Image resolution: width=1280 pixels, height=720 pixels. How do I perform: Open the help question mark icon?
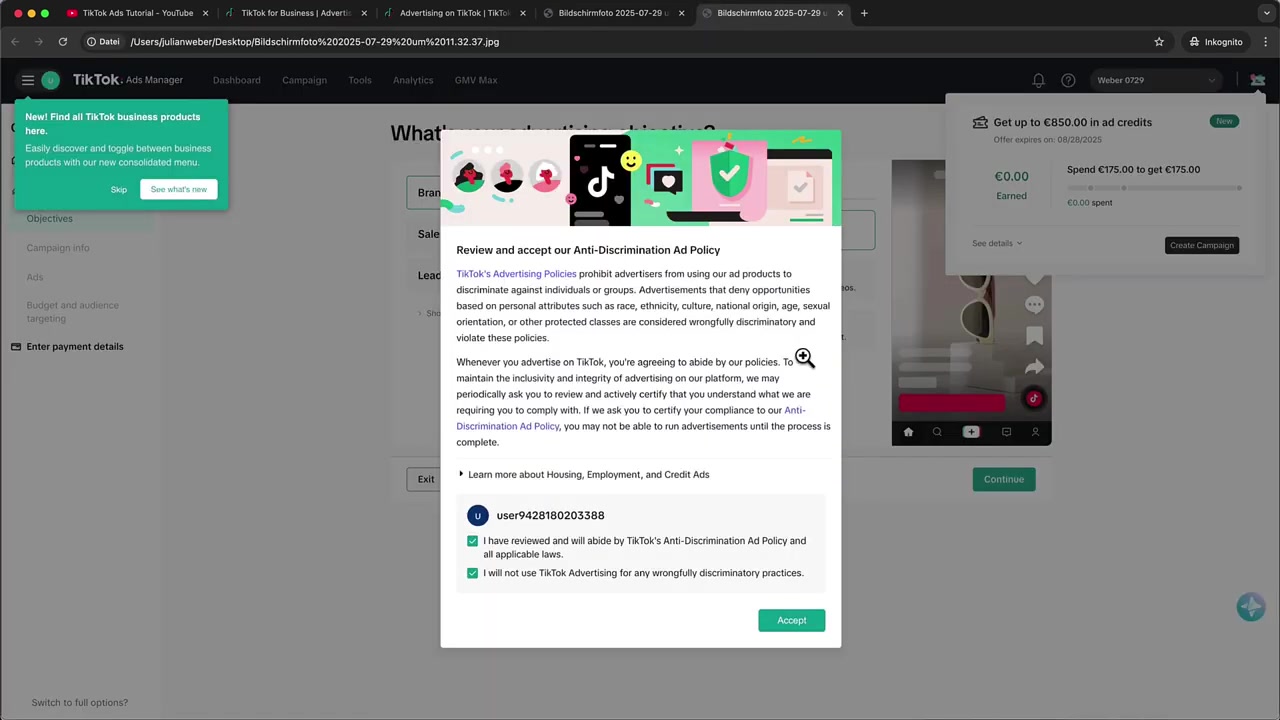(1068, 80)
